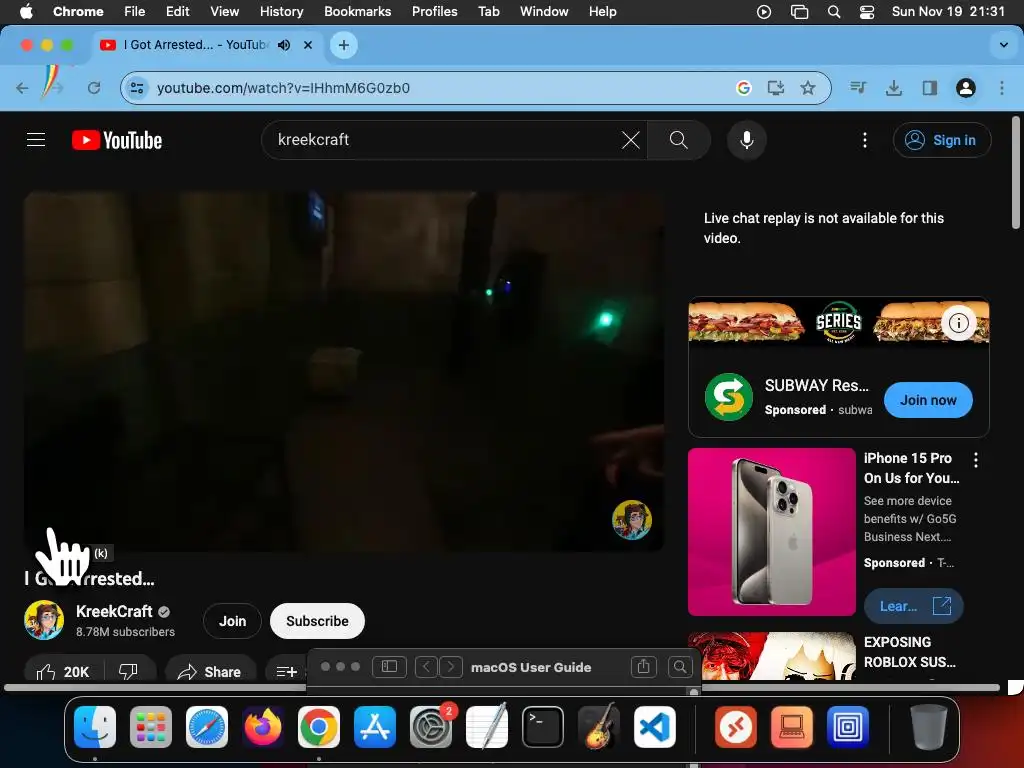Start voice search with the microphone
Screen dimensions: 1024x768
point(746,140)
